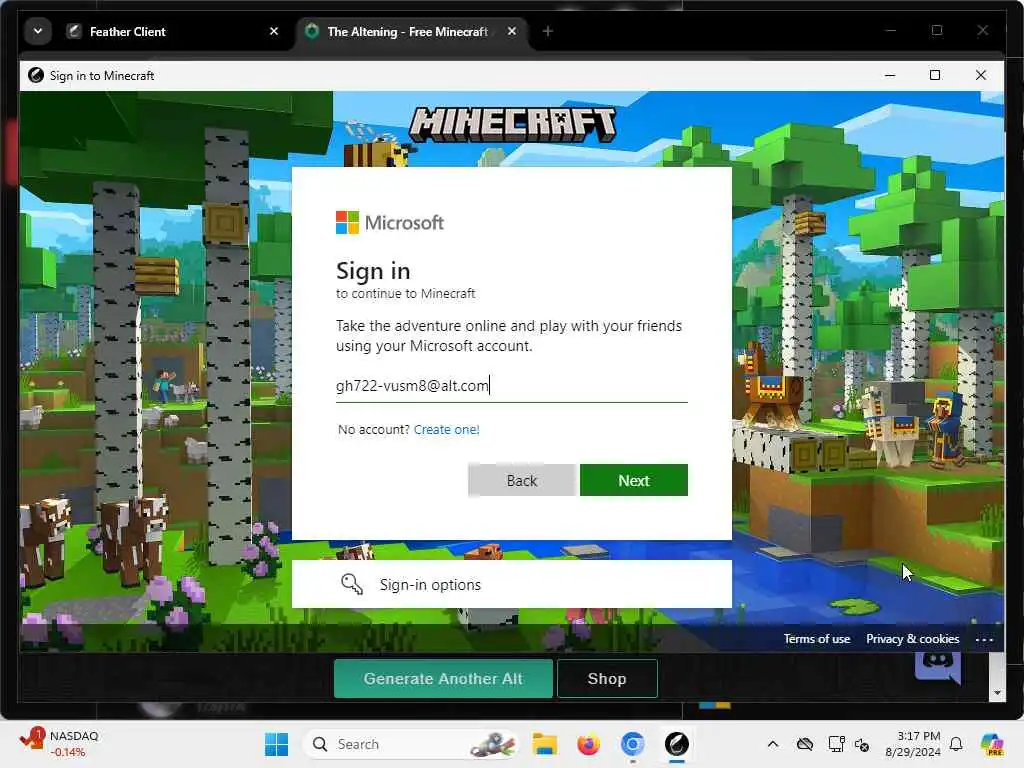This screenshot has width=1024, height=768.
Task: Open the Chromium browser taskbar icon
Action: [x=632, y=744]
